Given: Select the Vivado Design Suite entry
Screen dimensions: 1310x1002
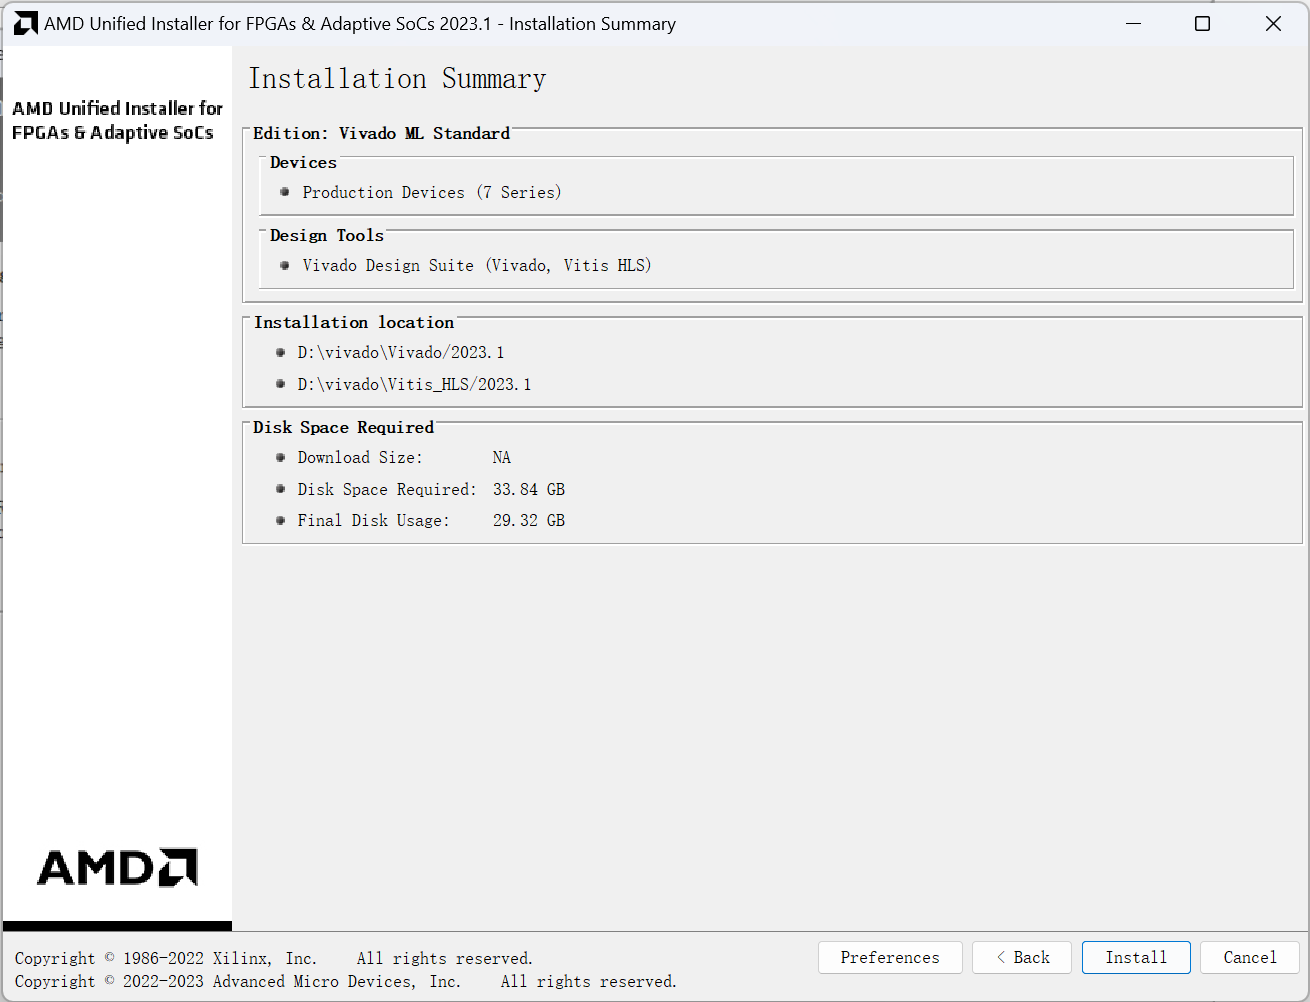Looking at the screenshot, I should click(476, 265).
